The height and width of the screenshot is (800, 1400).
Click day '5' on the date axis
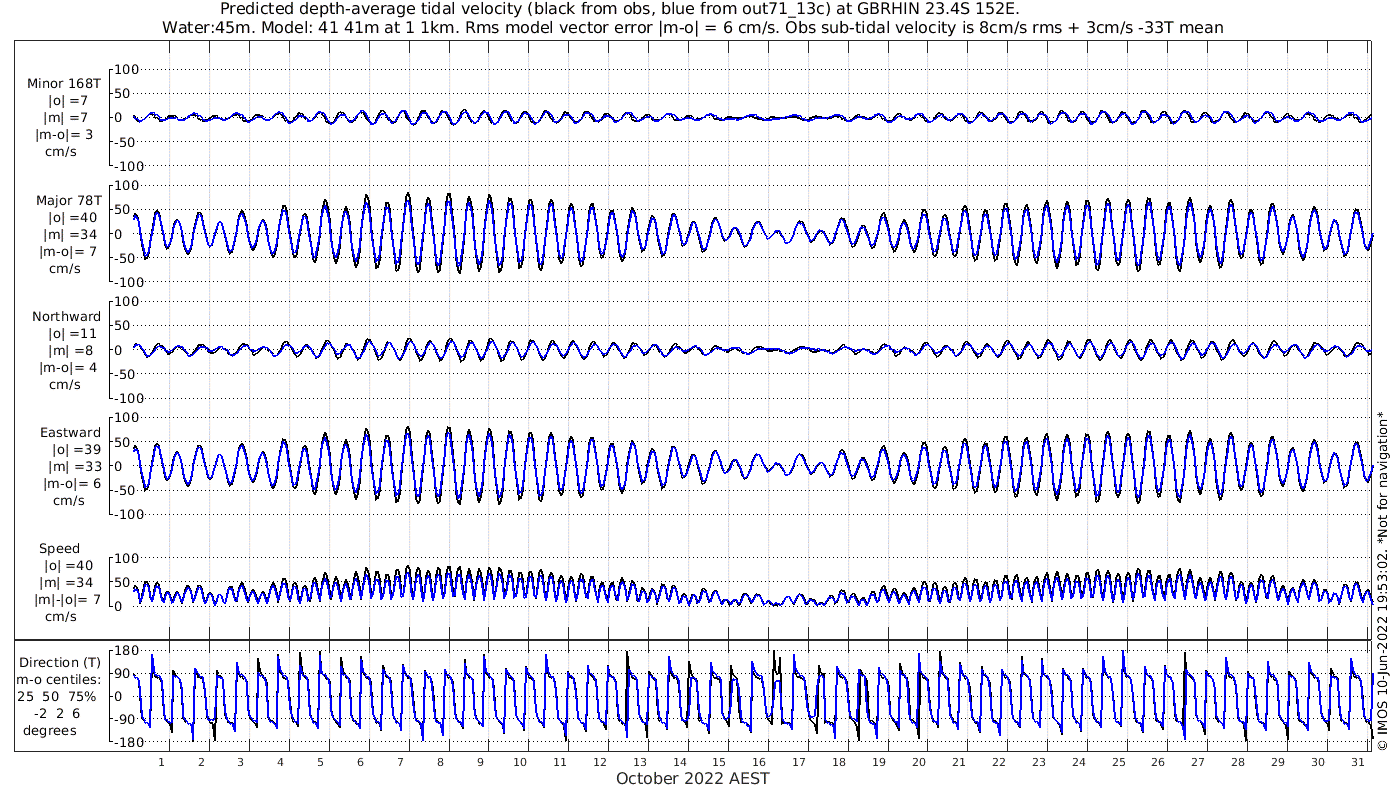pos(320,762)
